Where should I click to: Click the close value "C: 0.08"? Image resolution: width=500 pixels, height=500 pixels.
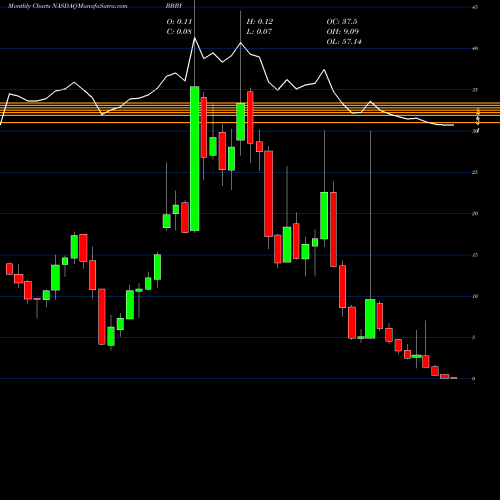pos(179,32)
